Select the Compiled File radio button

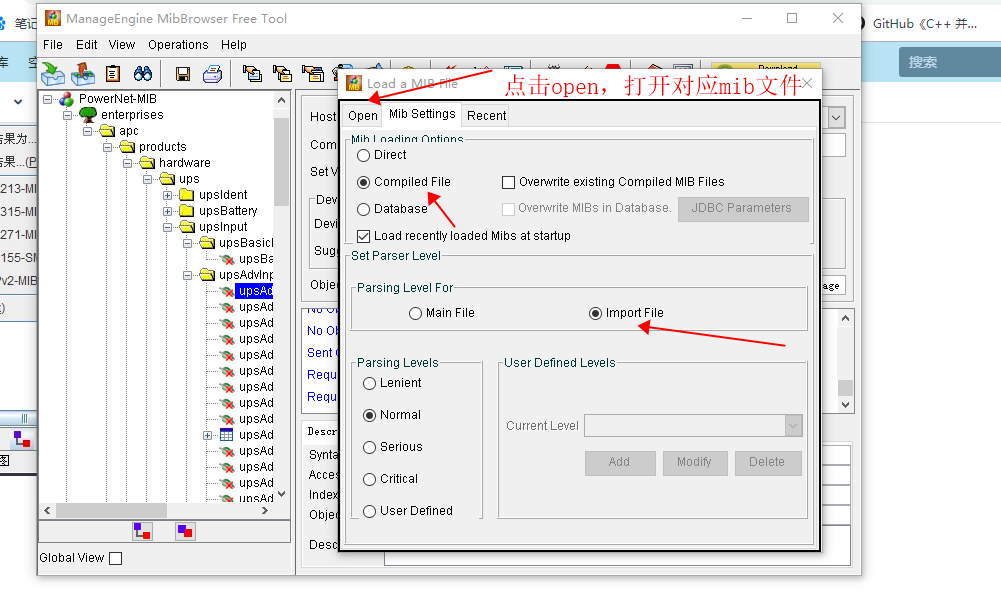coord(364,182)
